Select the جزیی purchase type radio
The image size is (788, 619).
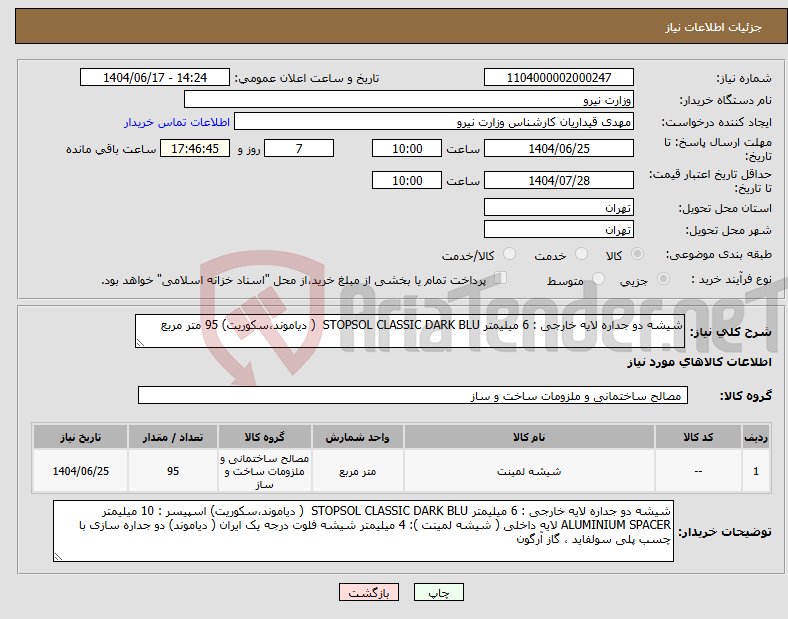(663, 279)
